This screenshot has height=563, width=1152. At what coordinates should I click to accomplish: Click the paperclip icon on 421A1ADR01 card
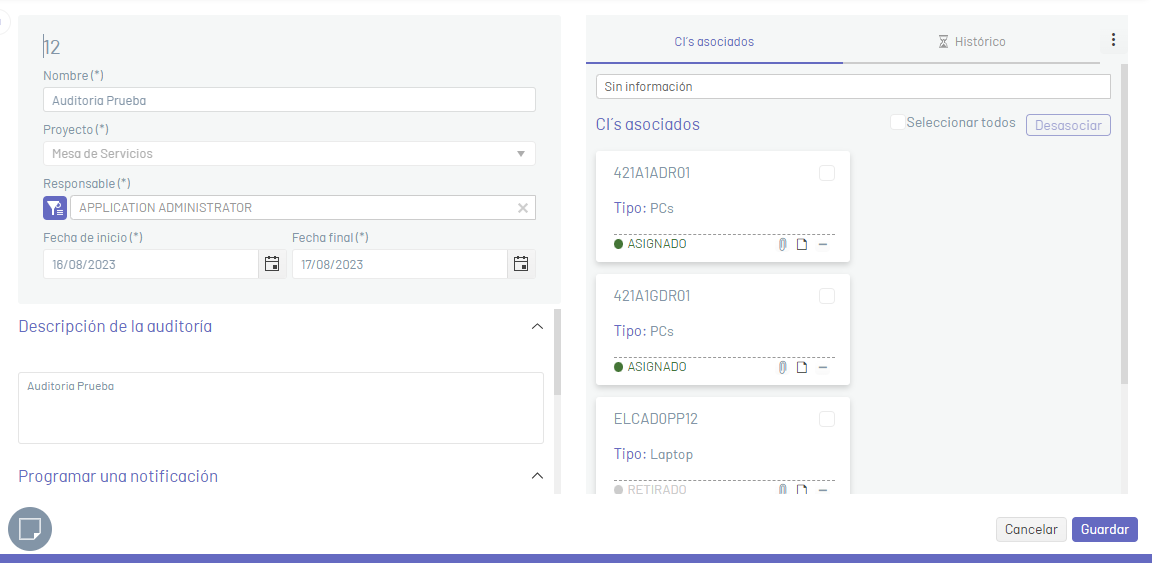[x=782, y=244]
